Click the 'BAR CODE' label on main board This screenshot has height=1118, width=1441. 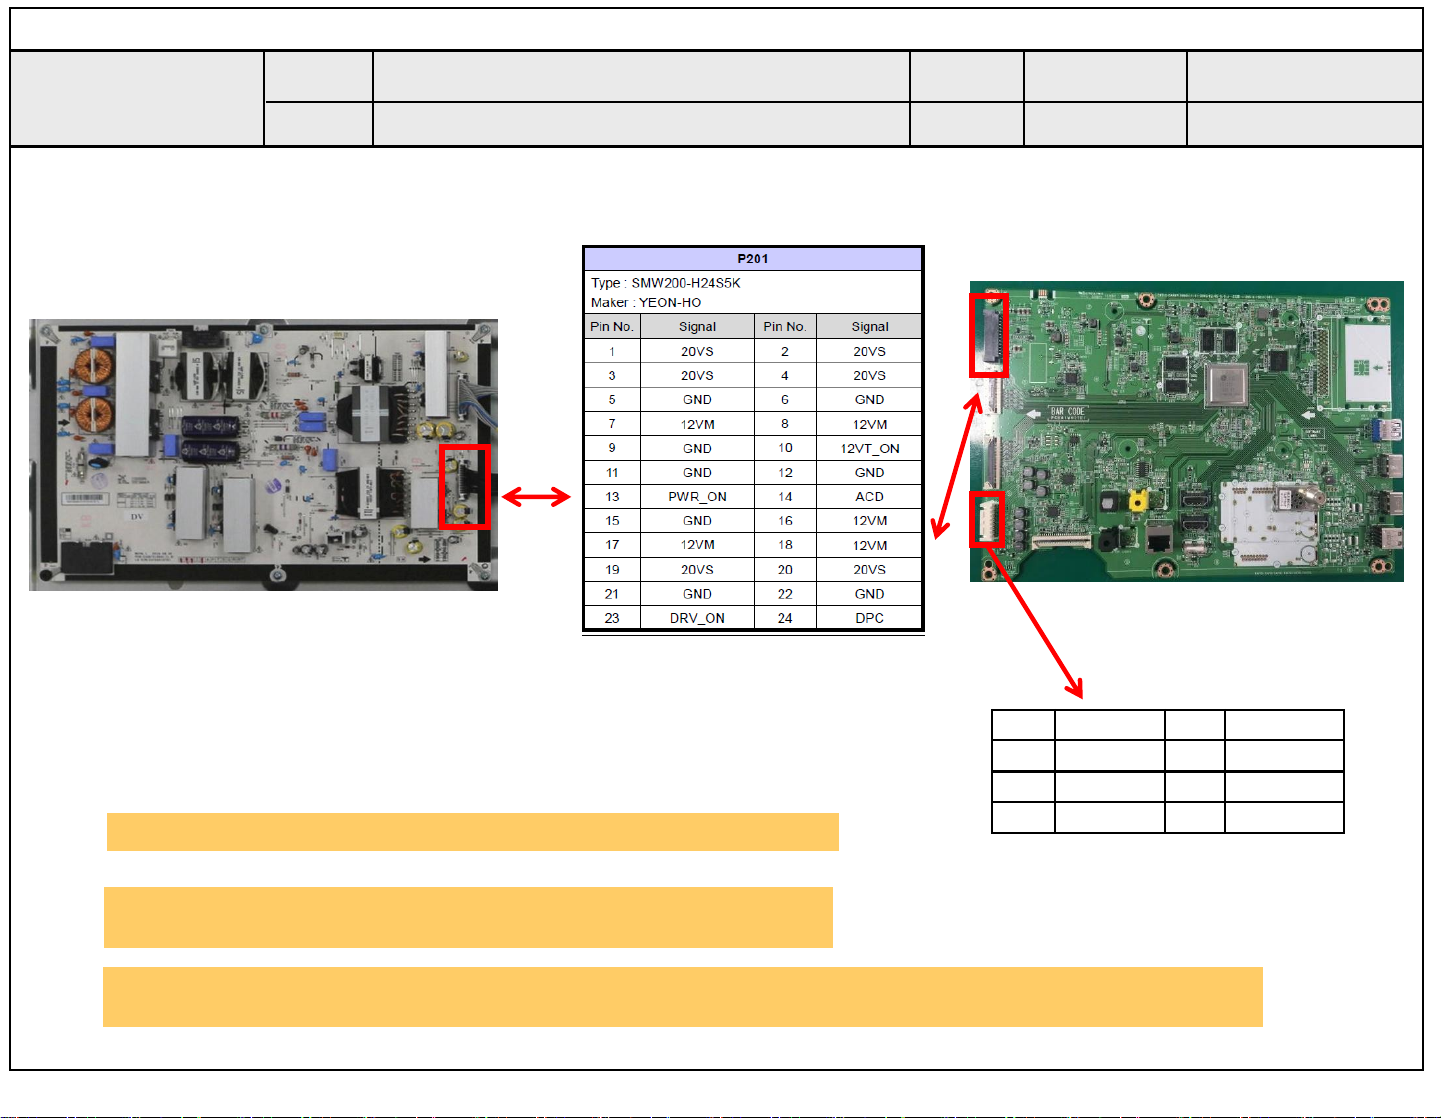click(x=1067, y=412)
